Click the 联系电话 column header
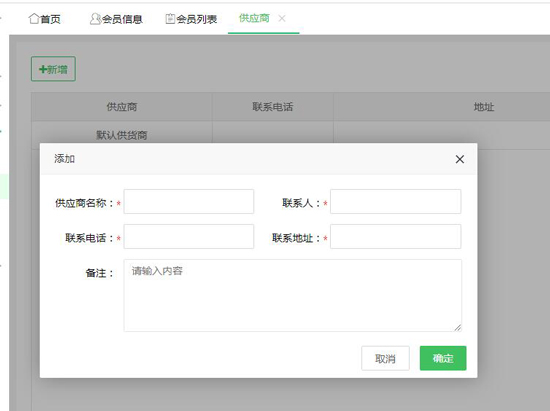 [x=273, y=107]
